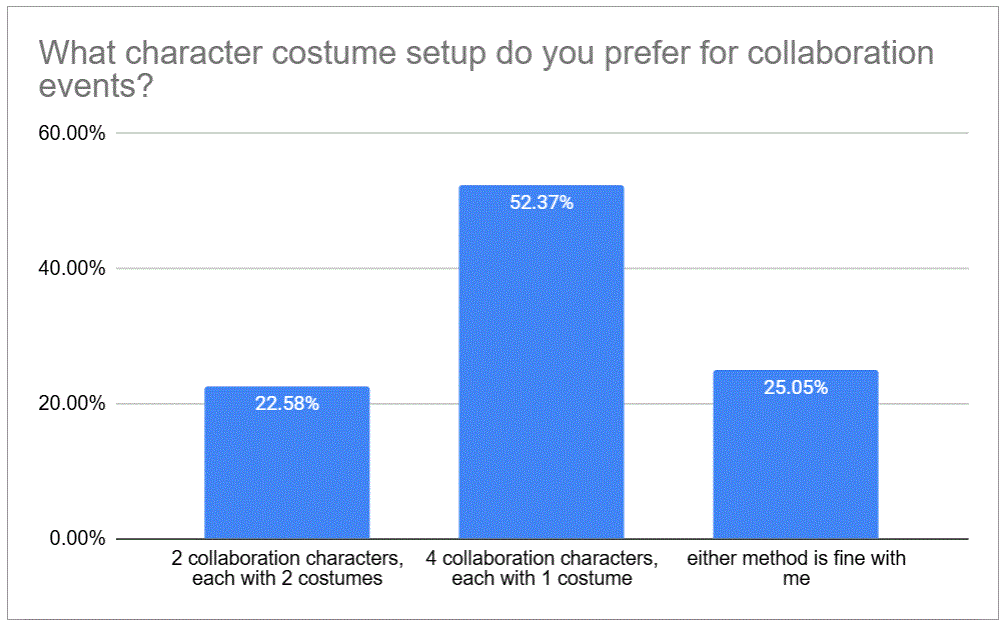Click the 20.00% gridline near right edge

(x=924, y=404)
